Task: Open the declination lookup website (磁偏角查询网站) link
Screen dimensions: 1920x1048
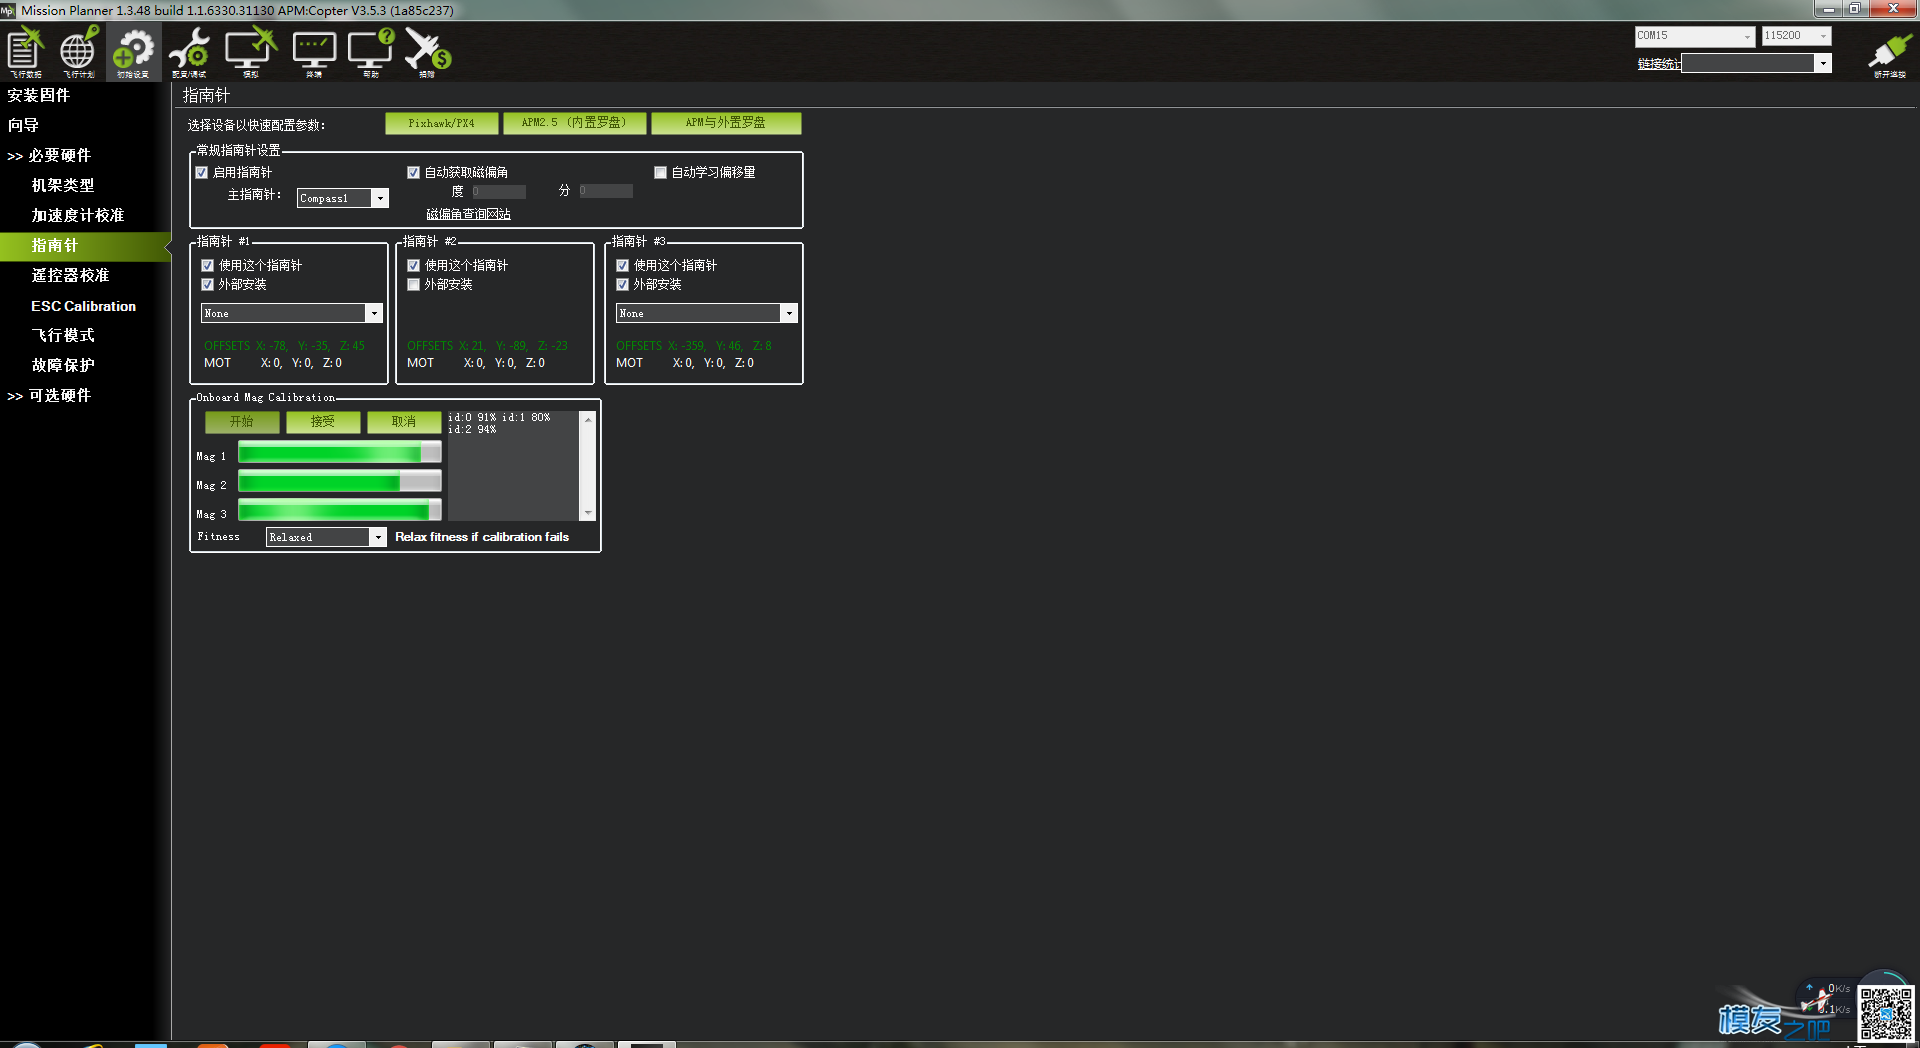Action: (468, 214)
